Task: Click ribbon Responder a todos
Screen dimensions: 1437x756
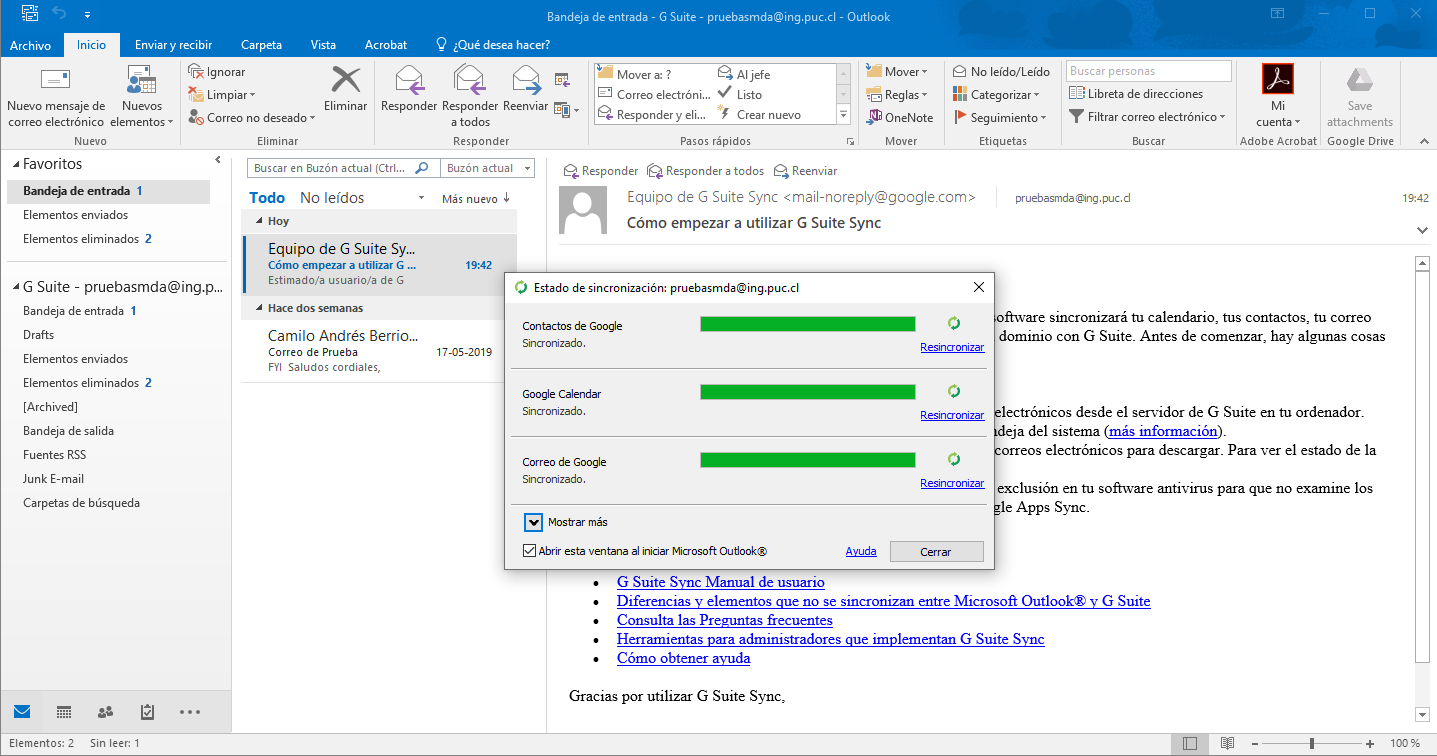Action: click(x=470, y=96)
